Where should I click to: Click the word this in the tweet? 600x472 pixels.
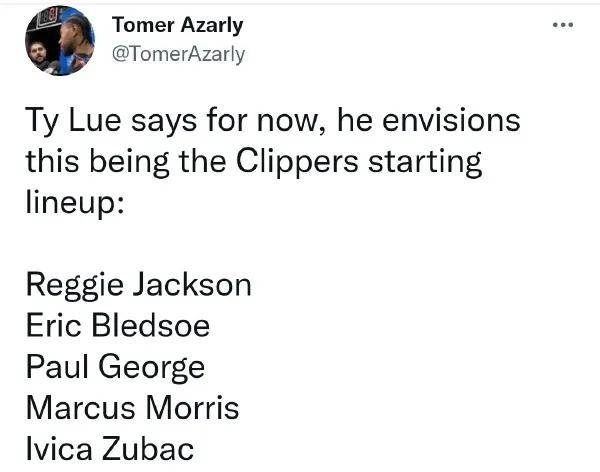coord(53,161)
